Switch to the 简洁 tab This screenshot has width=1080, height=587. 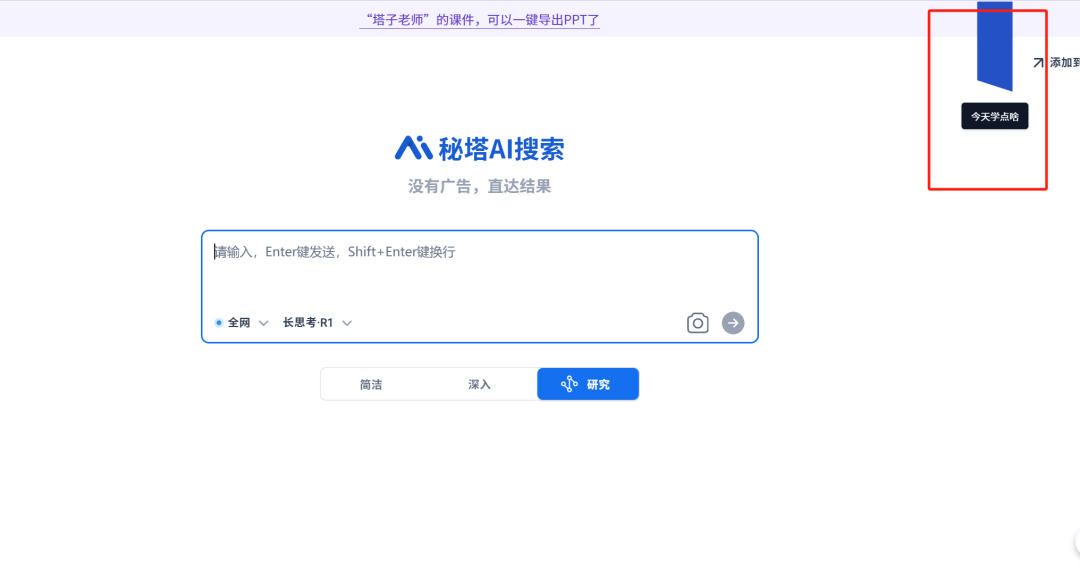point(371,383)
